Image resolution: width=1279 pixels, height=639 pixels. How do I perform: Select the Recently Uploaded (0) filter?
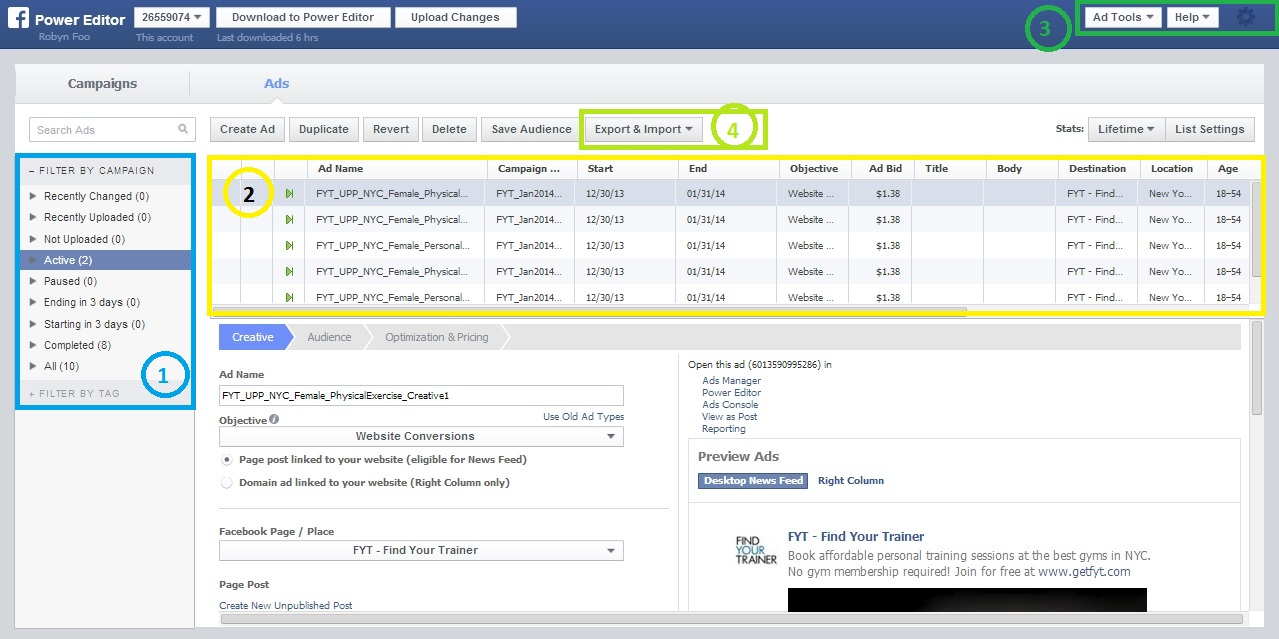point(97,217)
